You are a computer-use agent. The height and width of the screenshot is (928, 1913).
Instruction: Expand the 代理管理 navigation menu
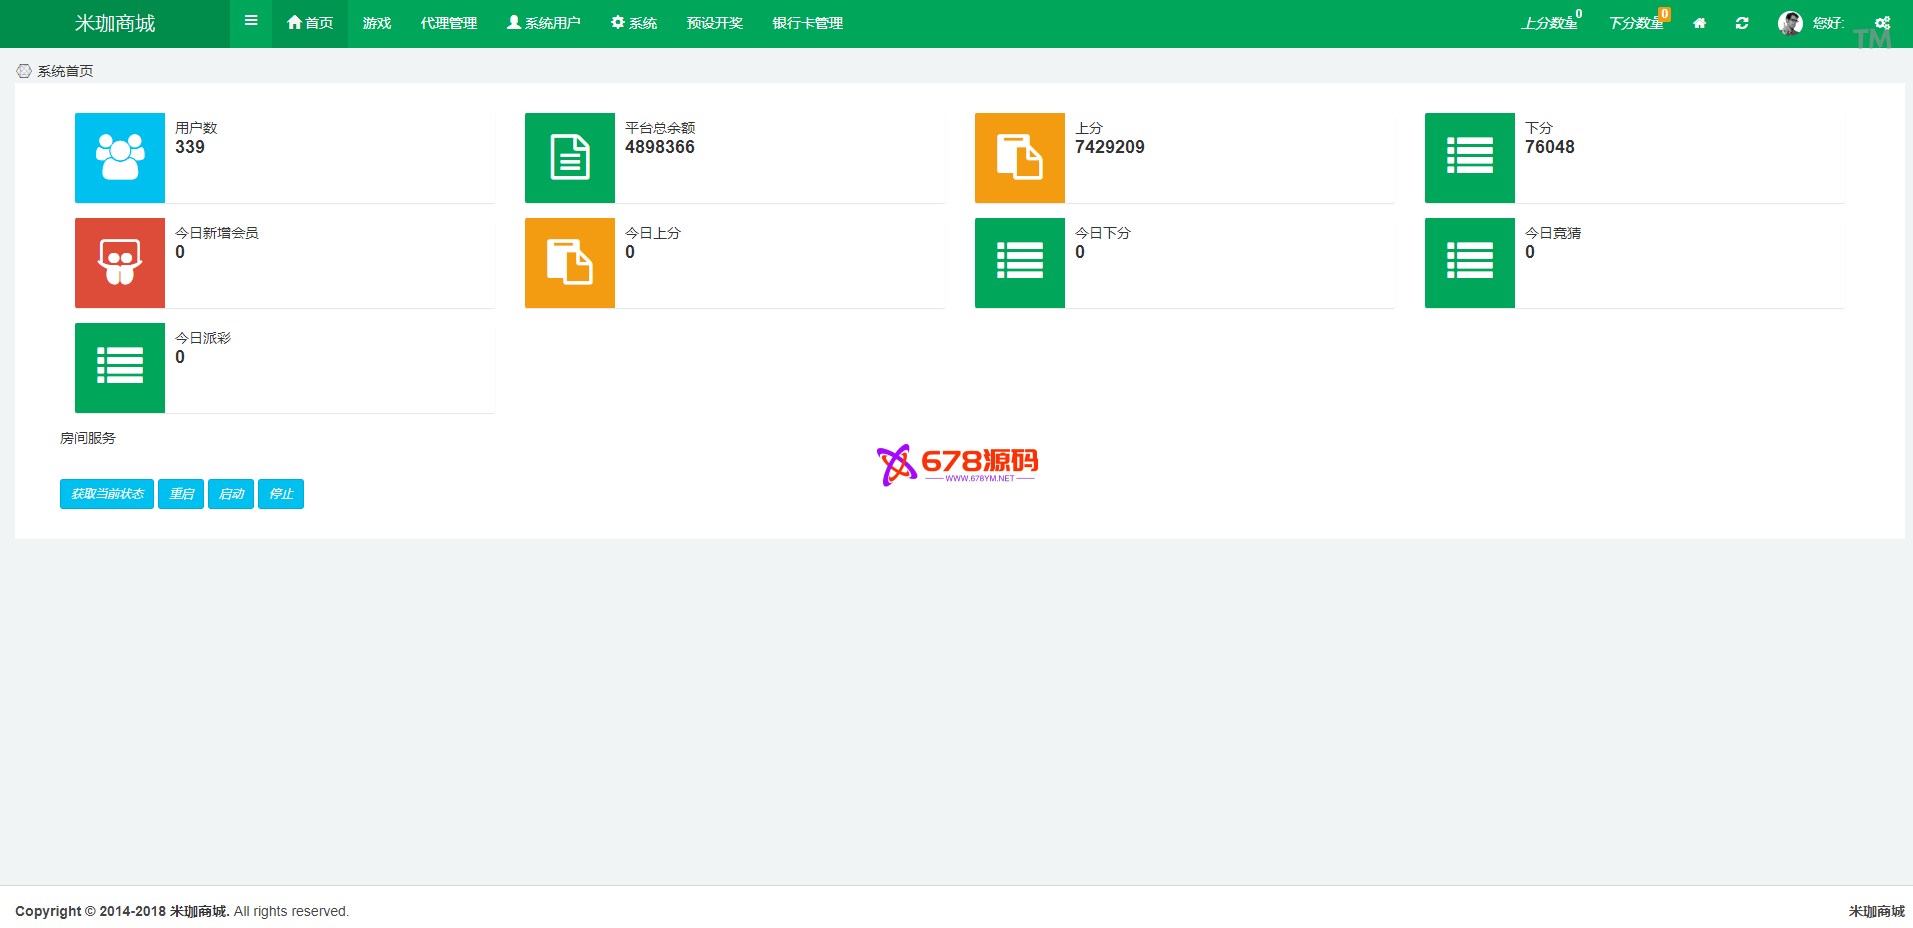pos(449,23)
